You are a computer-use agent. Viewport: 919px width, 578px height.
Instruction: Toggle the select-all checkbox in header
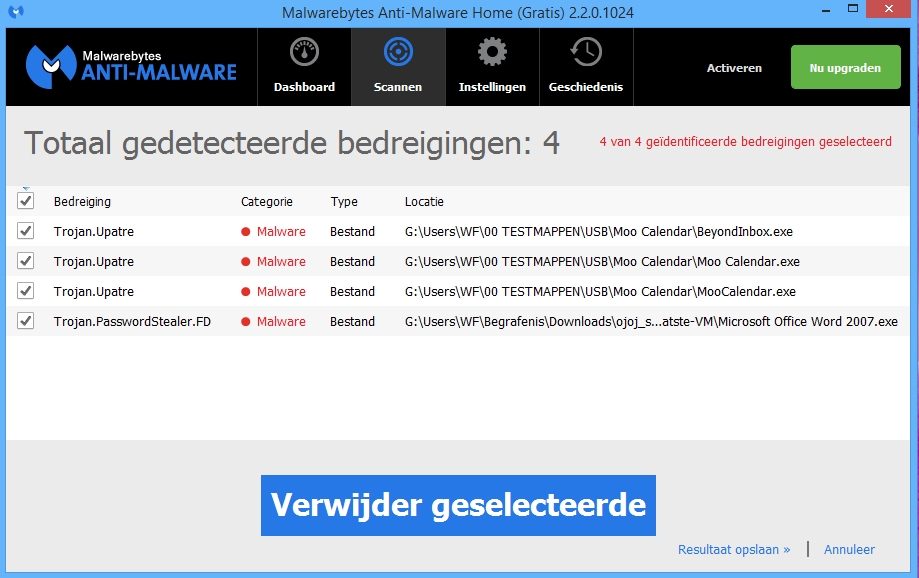pyautogui.click(x=25, y=200)
